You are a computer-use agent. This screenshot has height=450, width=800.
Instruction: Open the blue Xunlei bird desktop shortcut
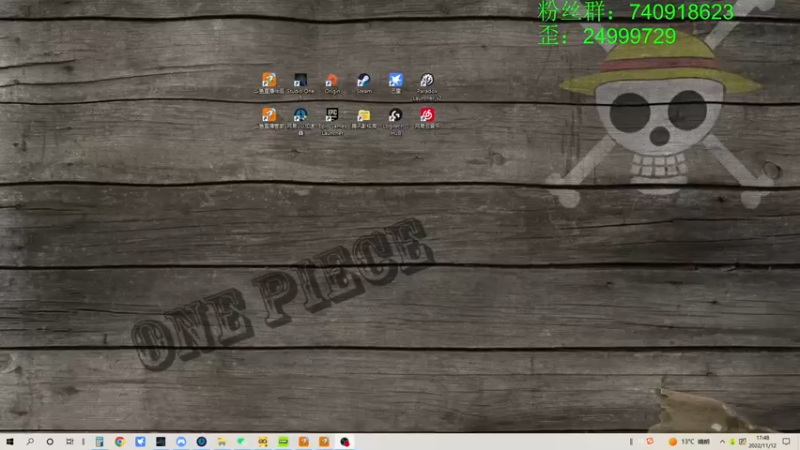pos(395,83)
